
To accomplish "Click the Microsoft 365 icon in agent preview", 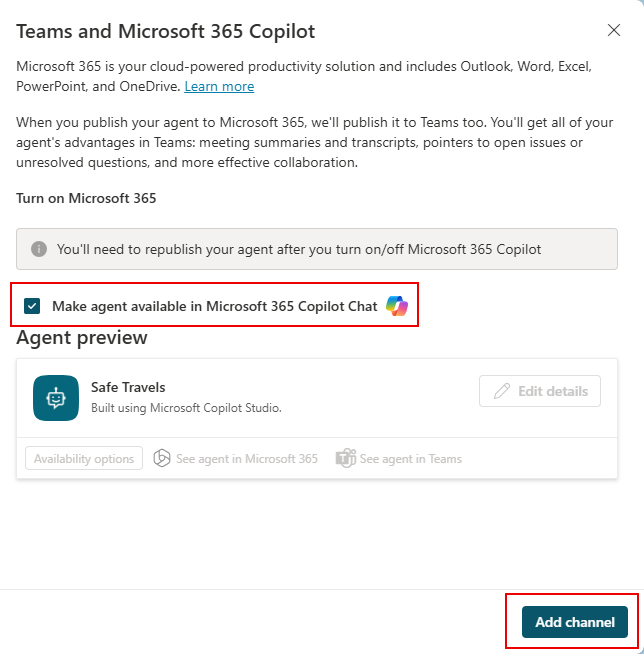I will 162,459.
